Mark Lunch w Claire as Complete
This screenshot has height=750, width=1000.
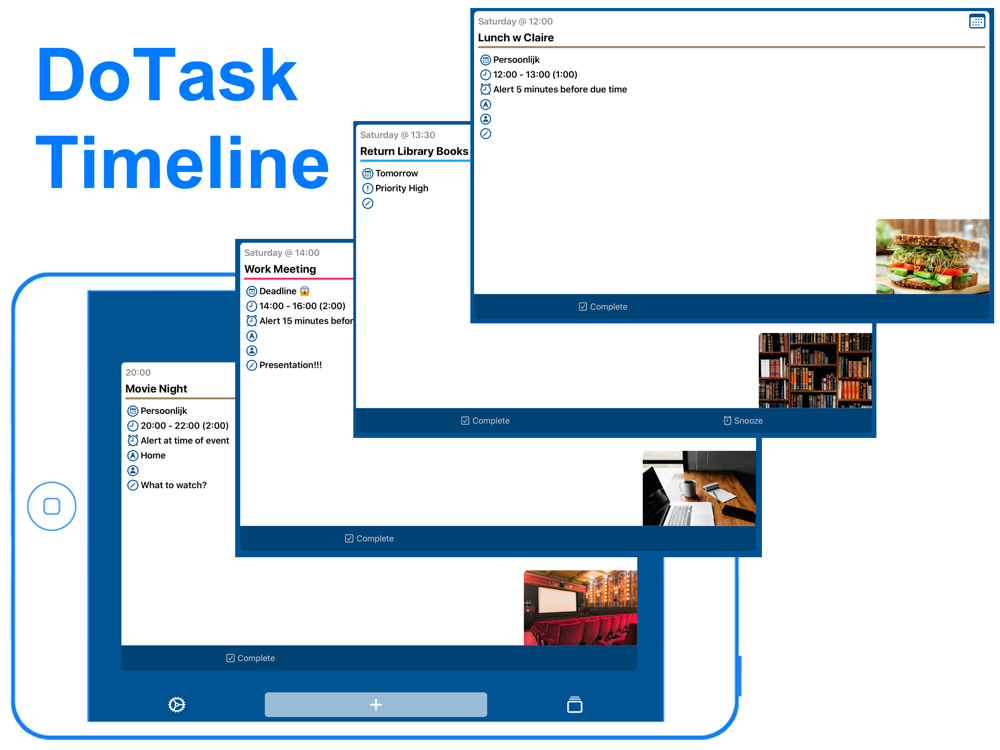(603, 307)
